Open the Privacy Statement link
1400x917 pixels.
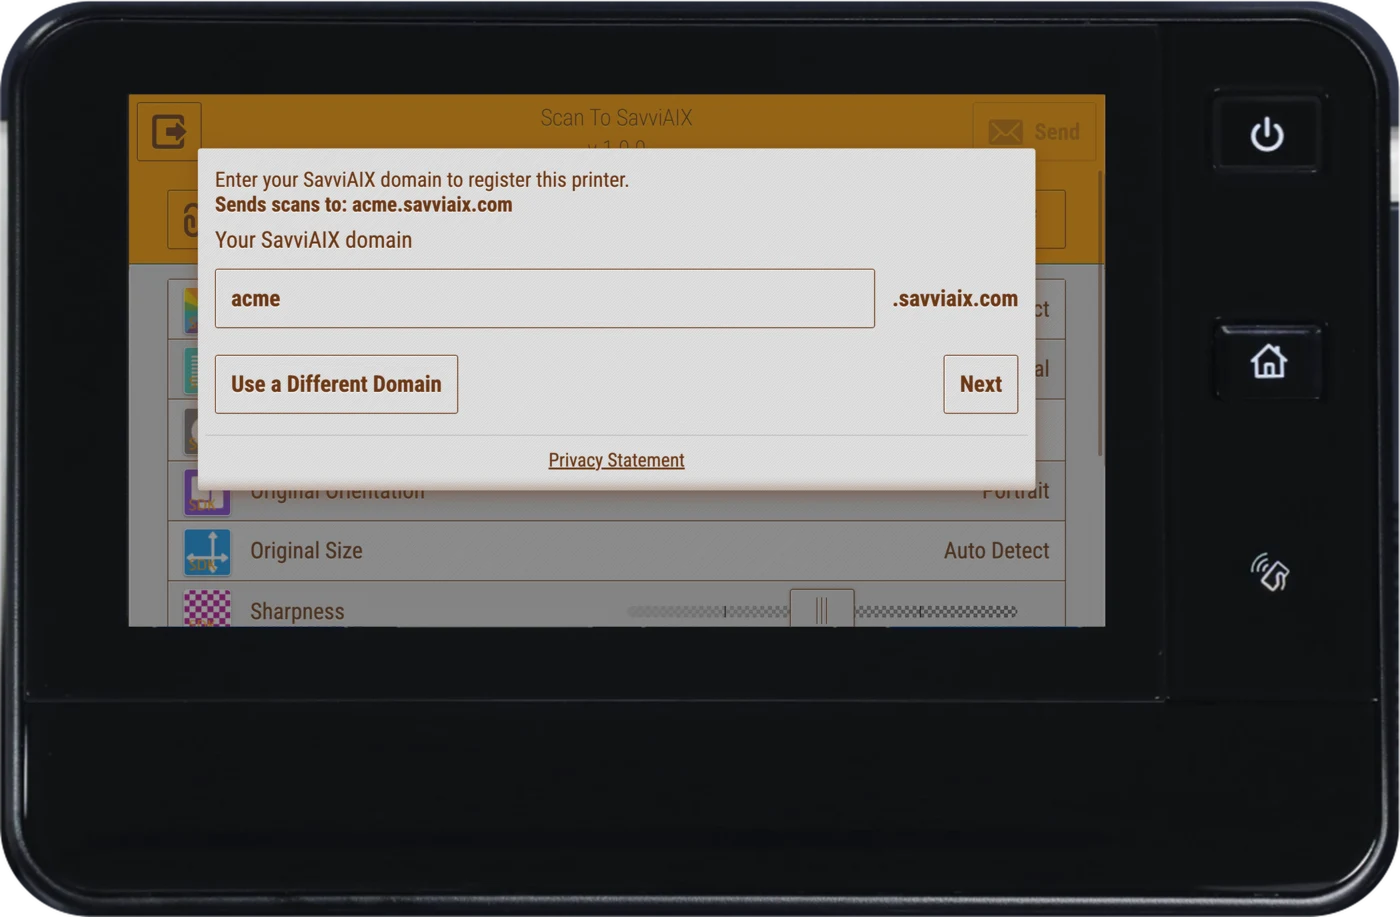pos(616,460)
